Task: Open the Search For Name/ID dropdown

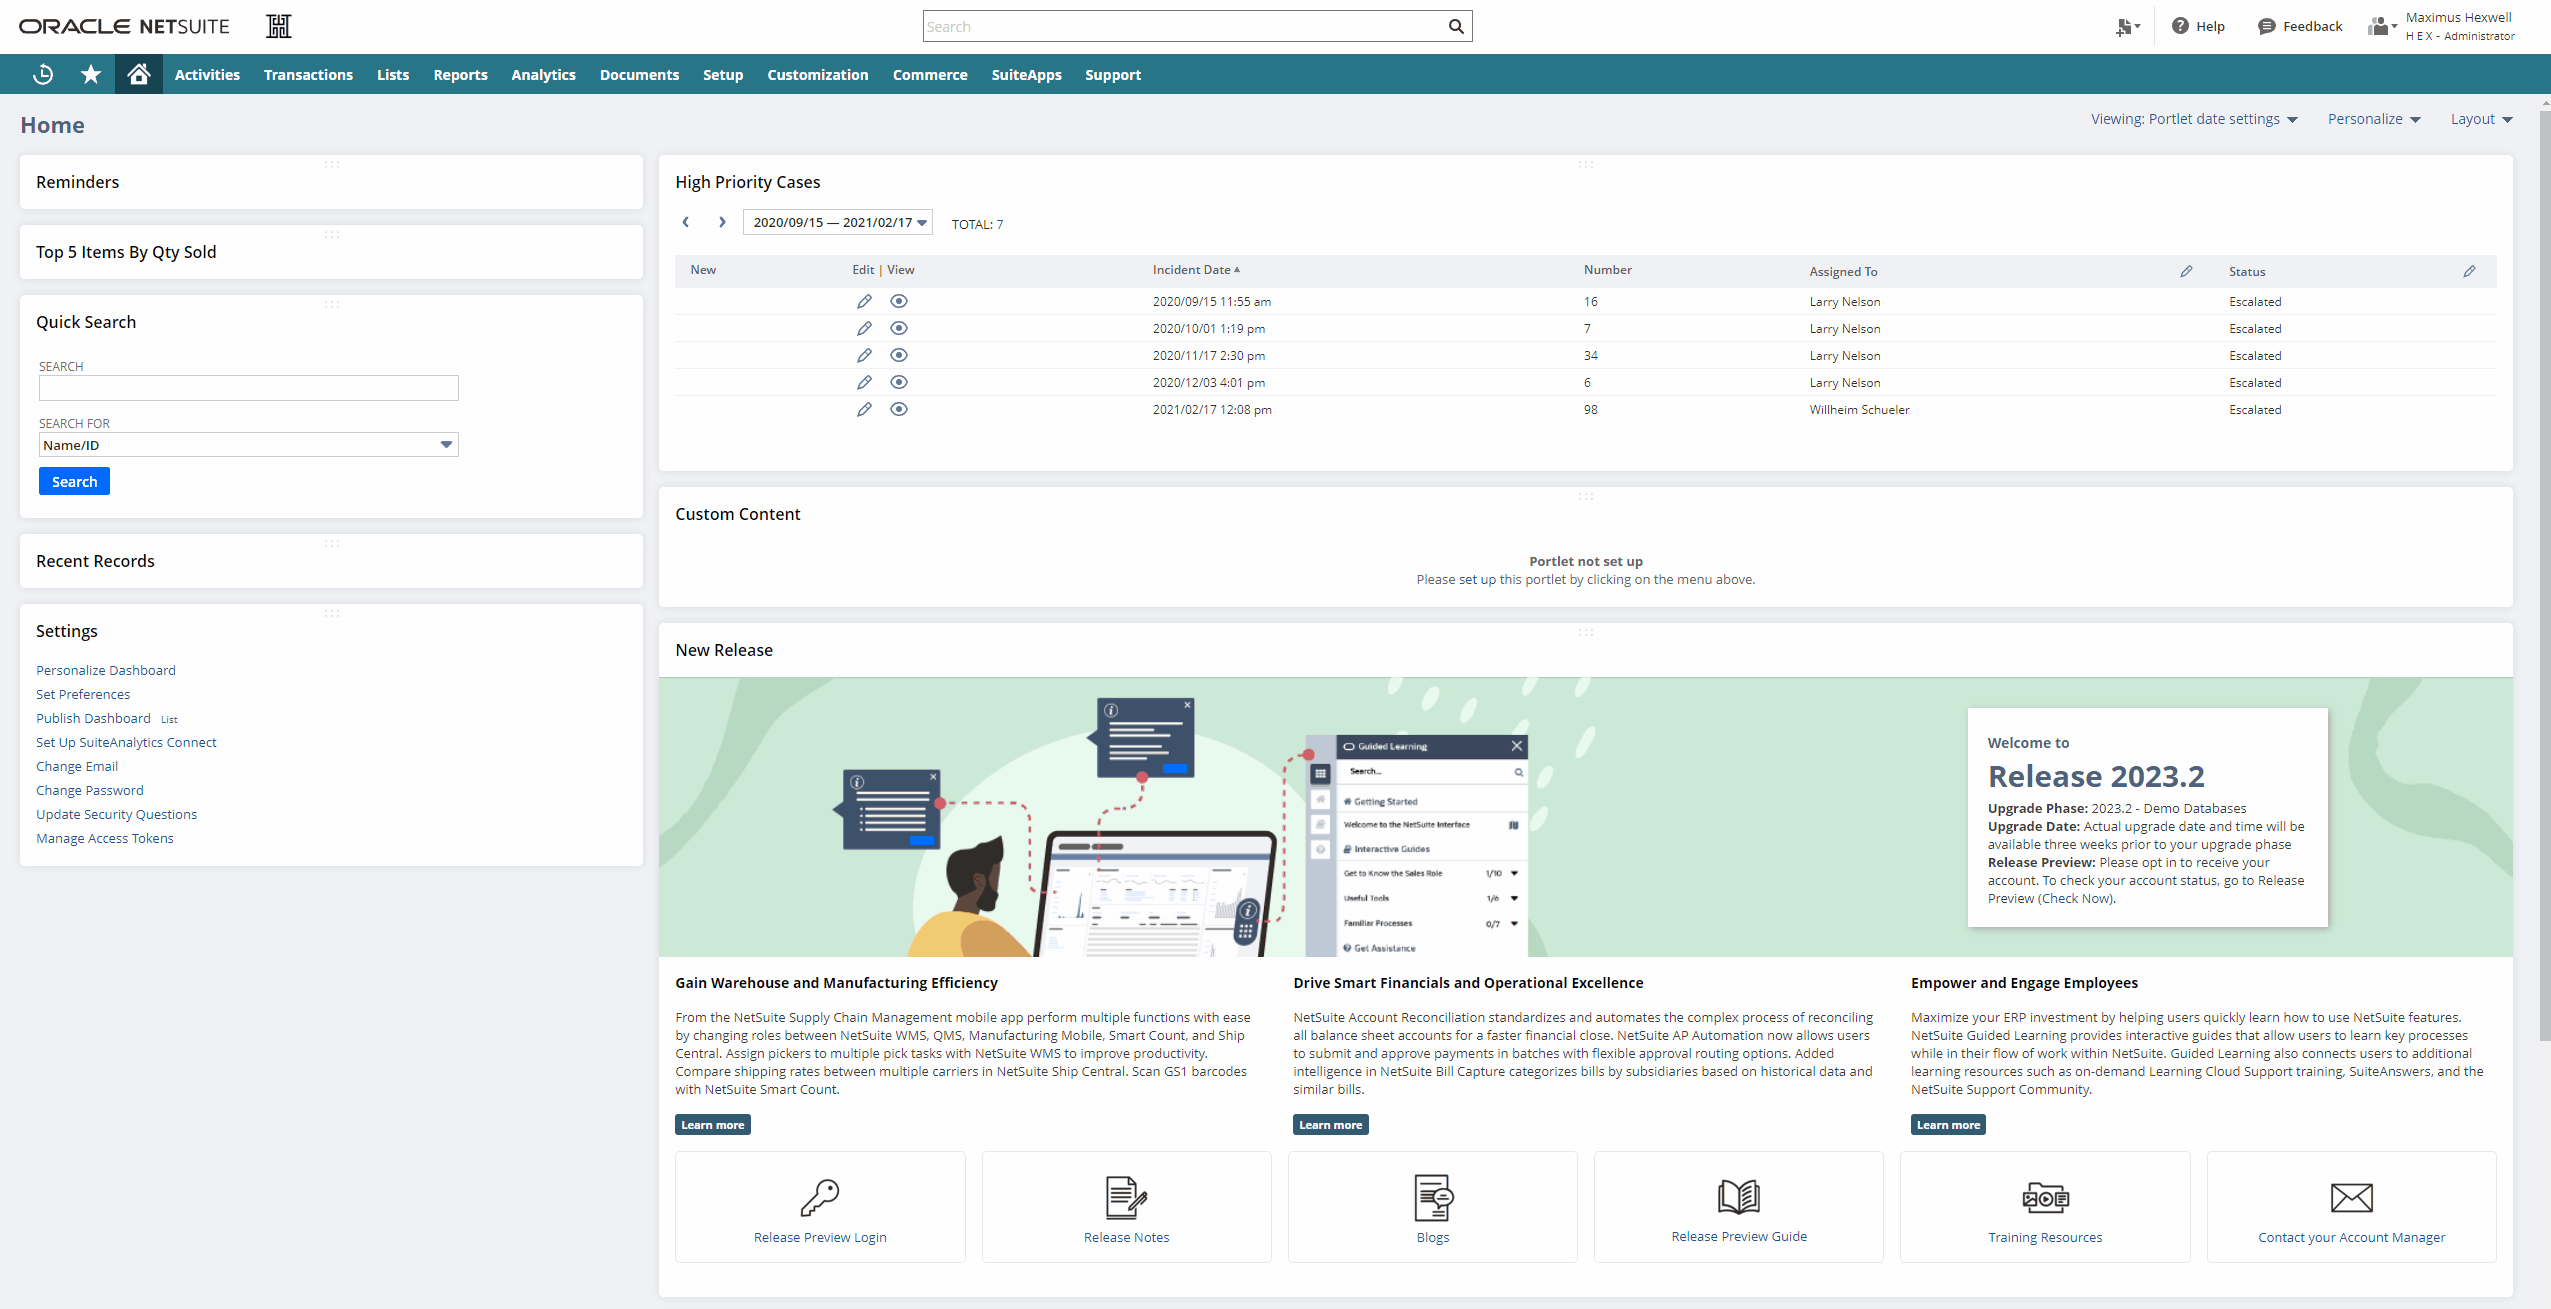Action: [x=248, y=445]
